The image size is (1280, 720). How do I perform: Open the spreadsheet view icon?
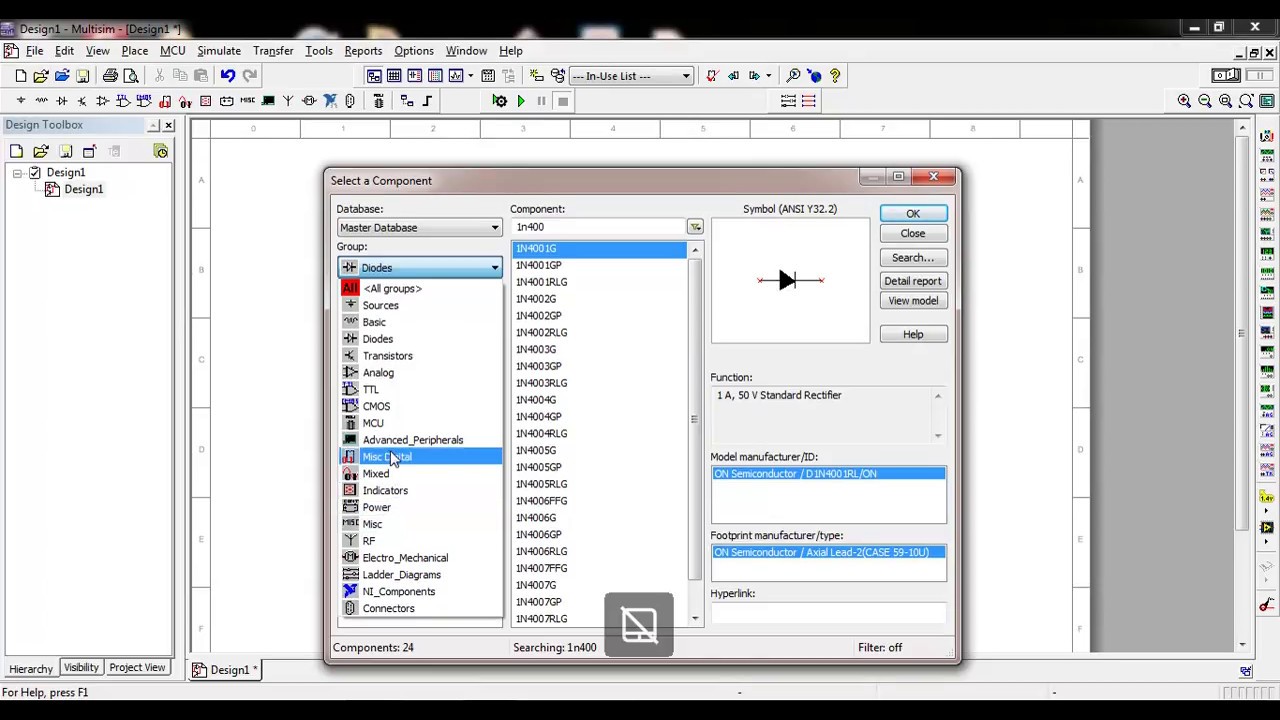click(x=394, y=76)
